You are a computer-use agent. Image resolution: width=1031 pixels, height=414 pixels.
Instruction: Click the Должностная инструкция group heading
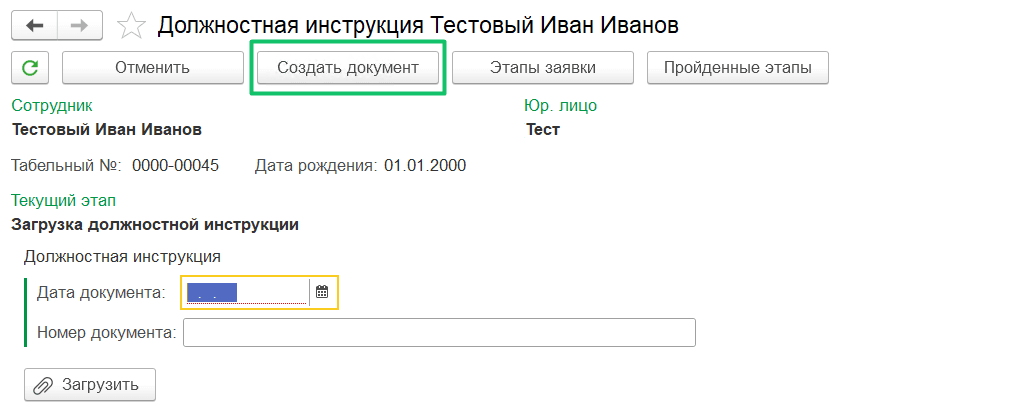[x=122, y=256]
